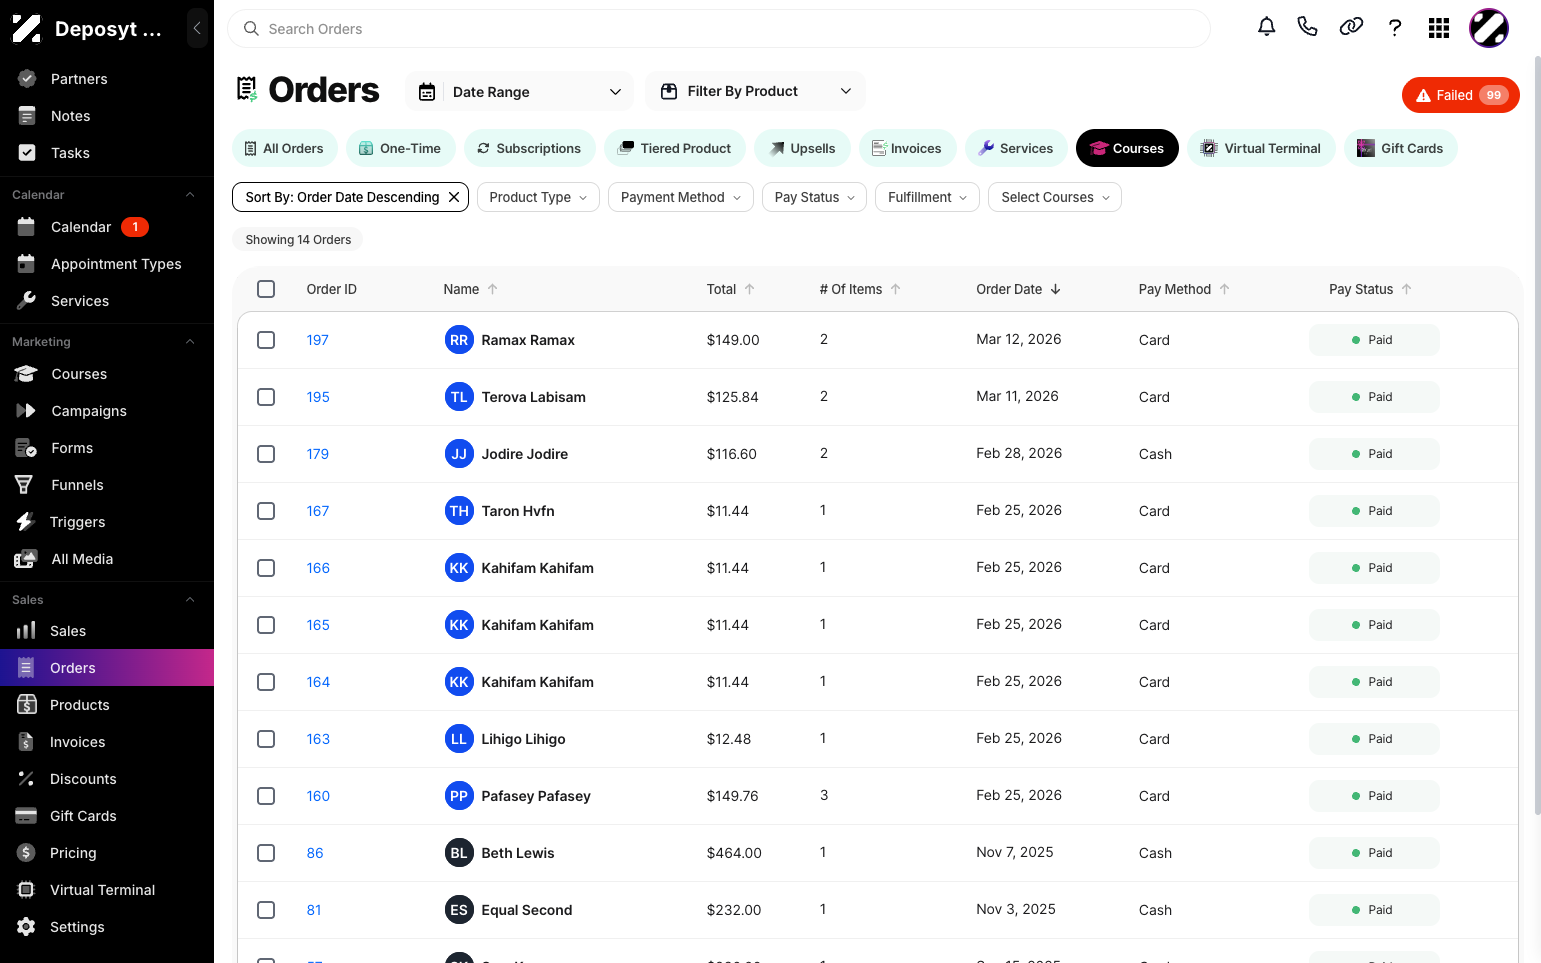Click the link chain icon in header
The image size is (1541, 963).
click(1351, 27)
